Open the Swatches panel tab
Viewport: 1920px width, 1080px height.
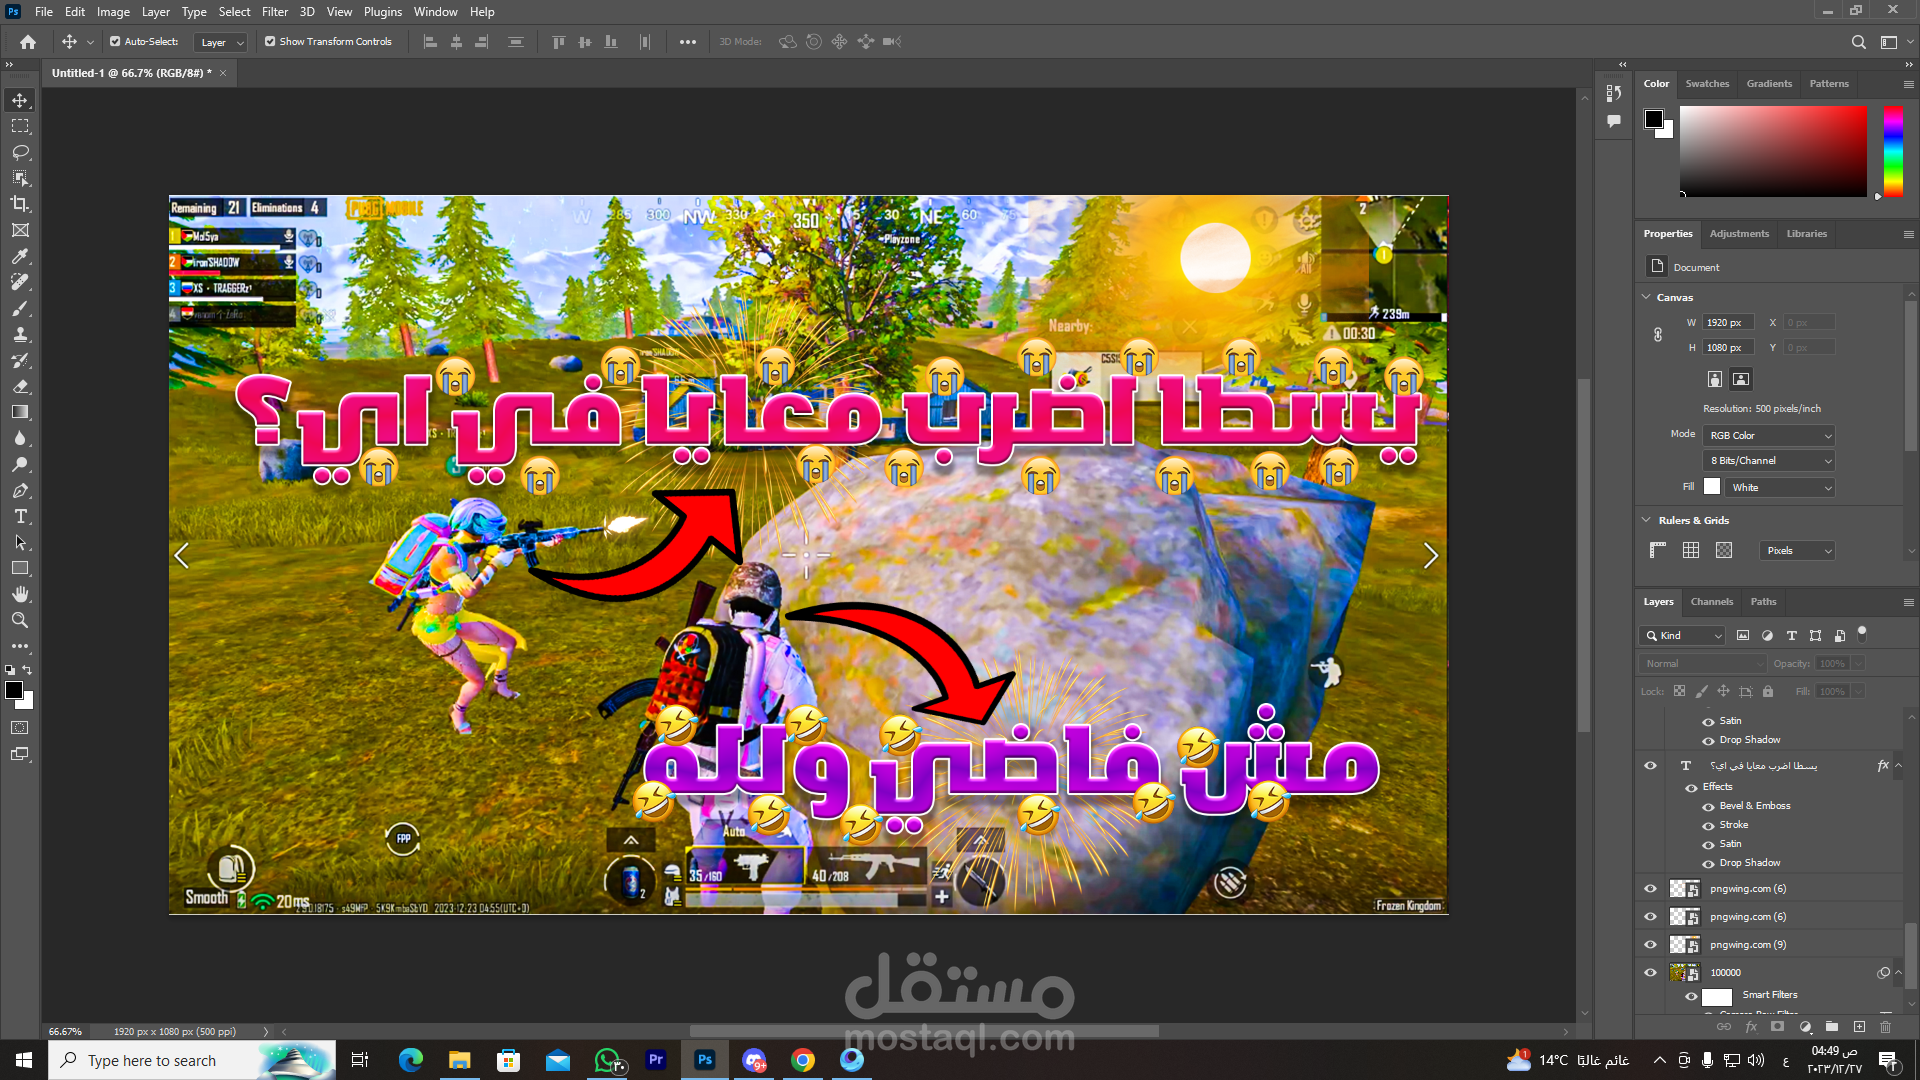tap(1706, 84)
